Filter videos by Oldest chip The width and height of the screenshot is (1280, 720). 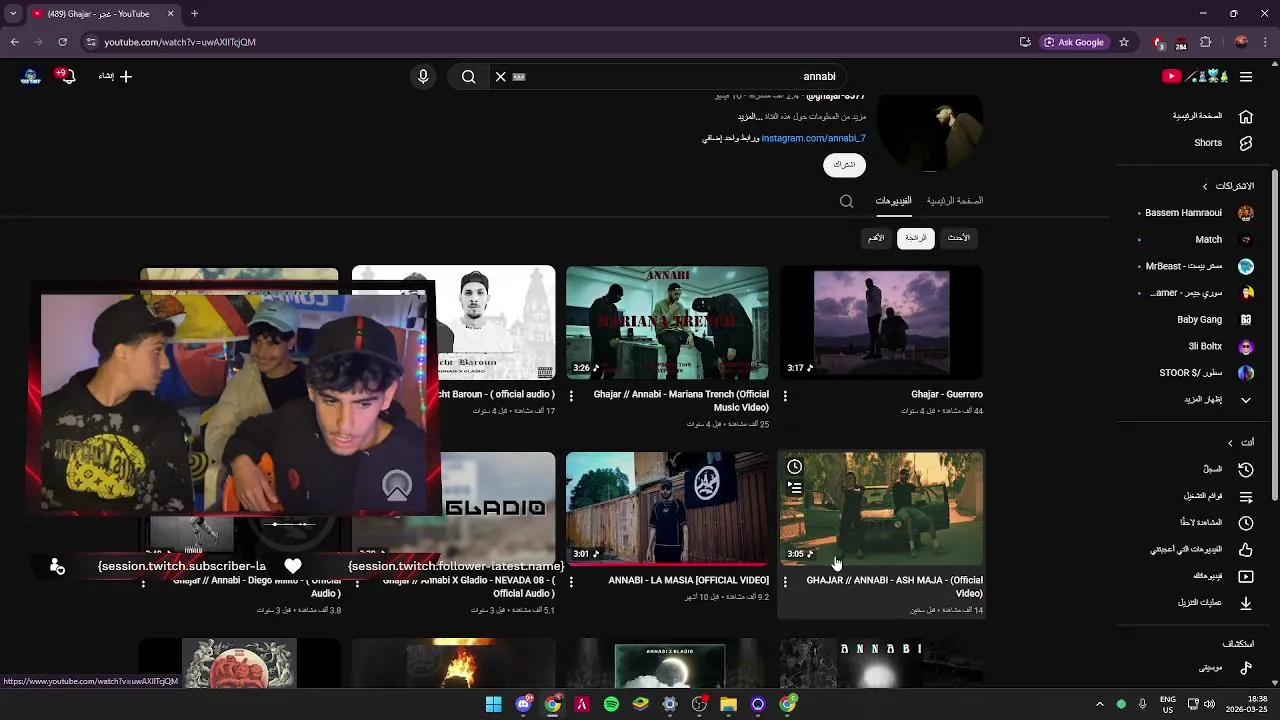[x=876, y=238]
